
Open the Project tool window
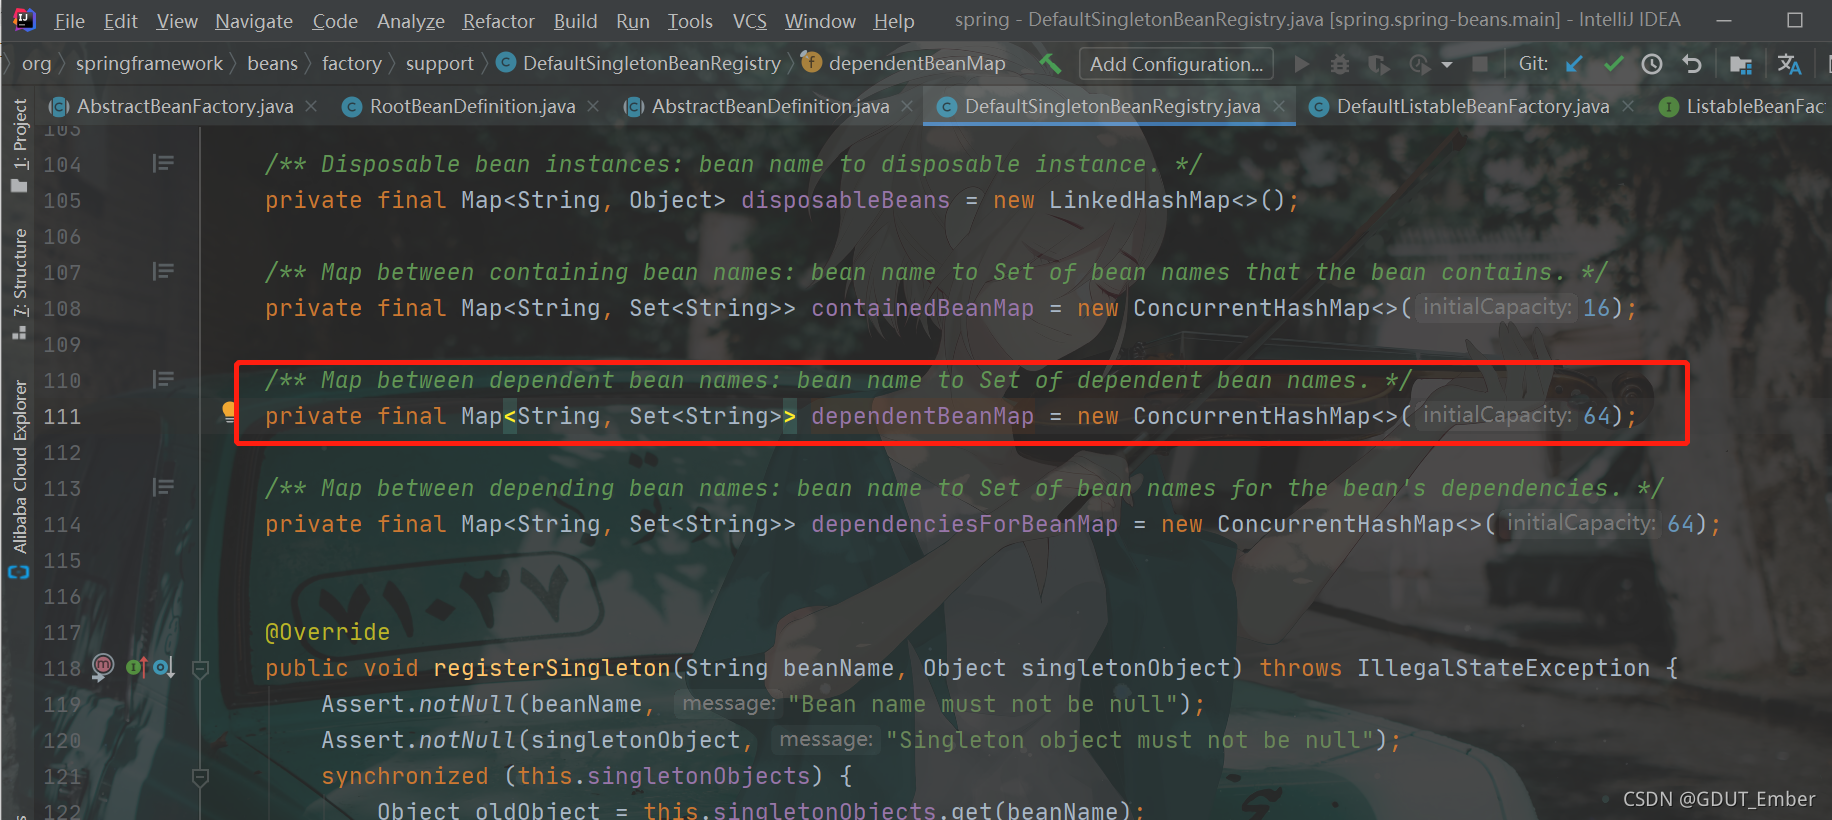pos(19,144)
